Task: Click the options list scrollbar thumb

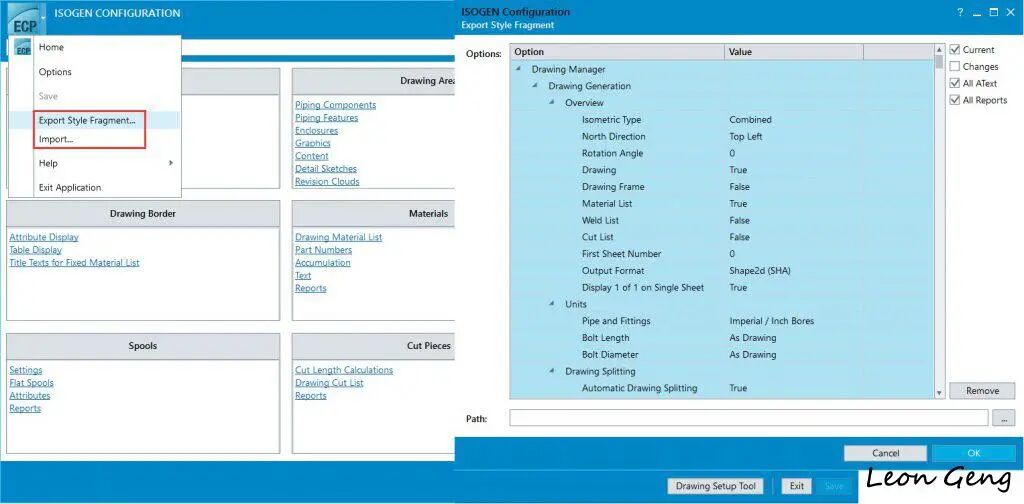Action: click(x=940, y=62)
